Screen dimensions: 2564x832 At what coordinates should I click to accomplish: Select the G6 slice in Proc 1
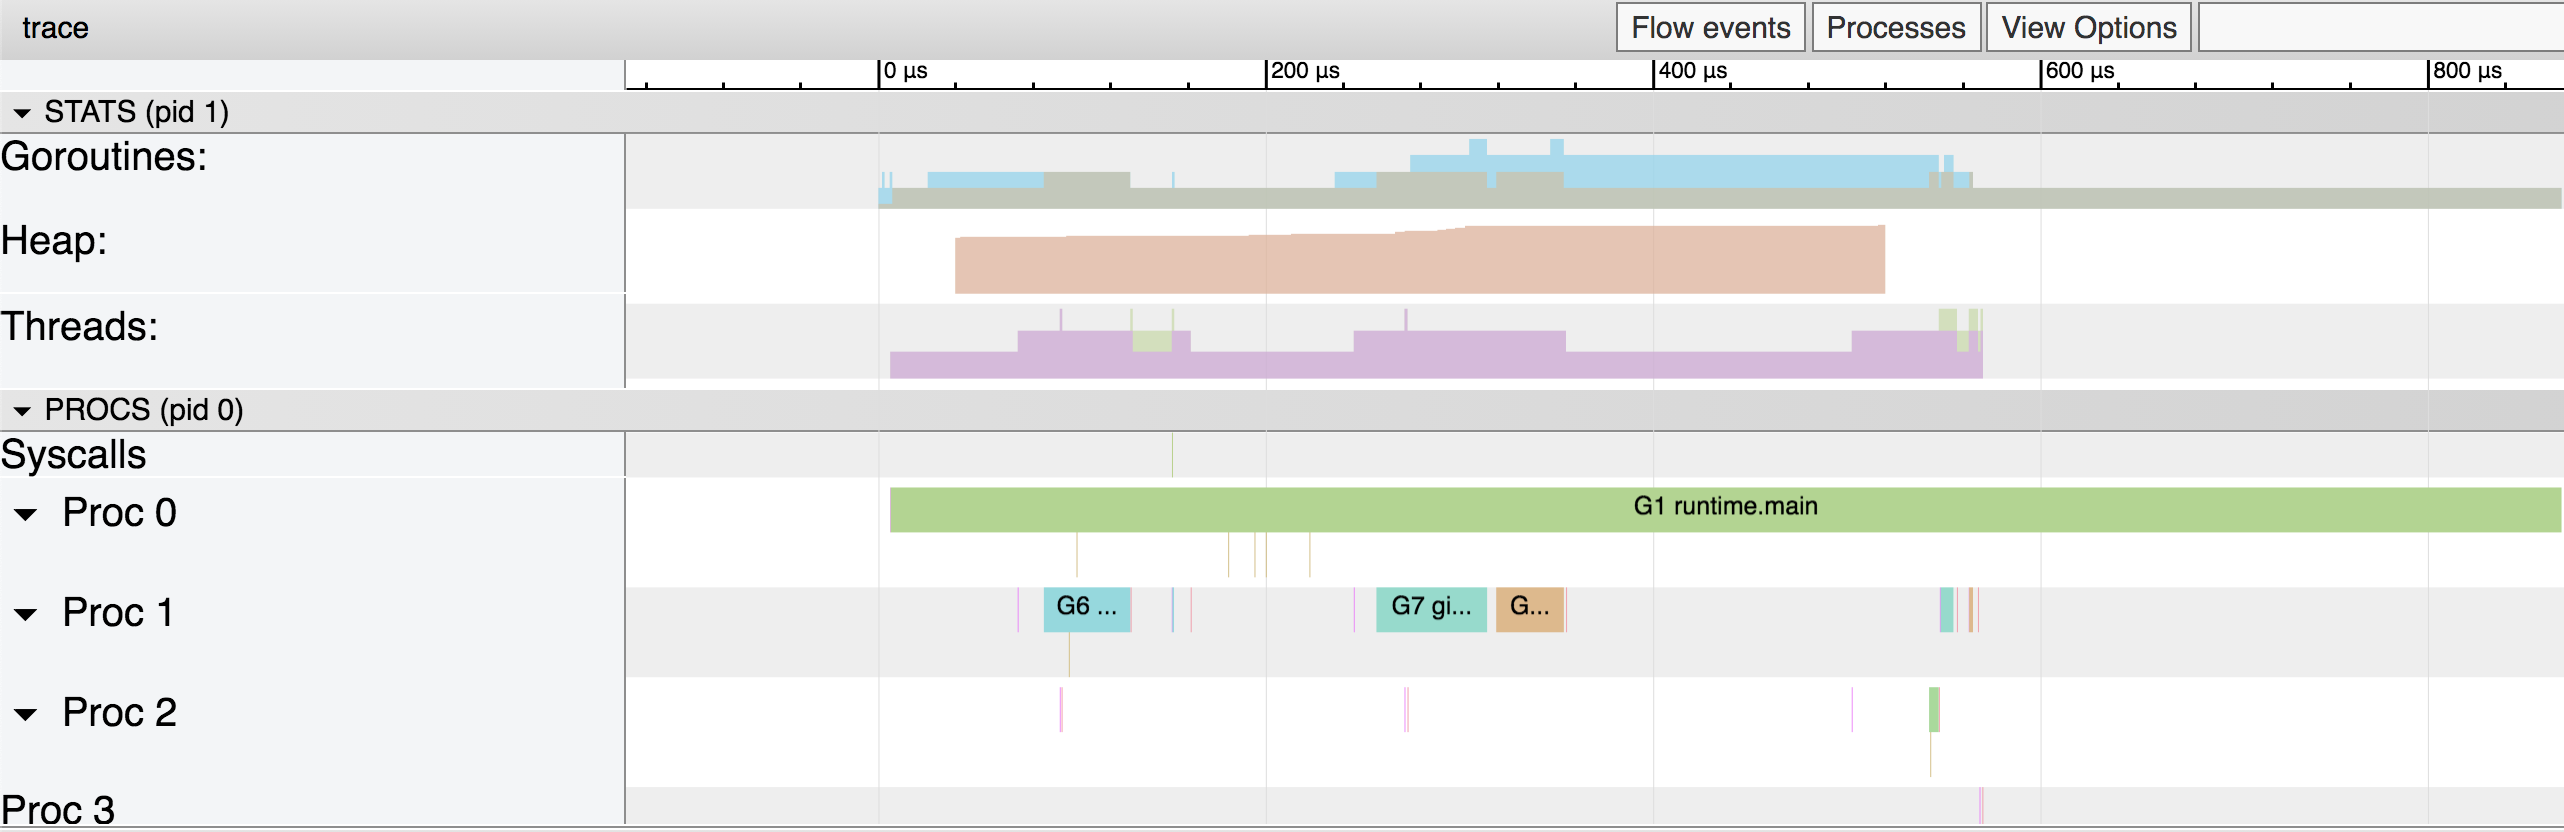pos(1087,609)
